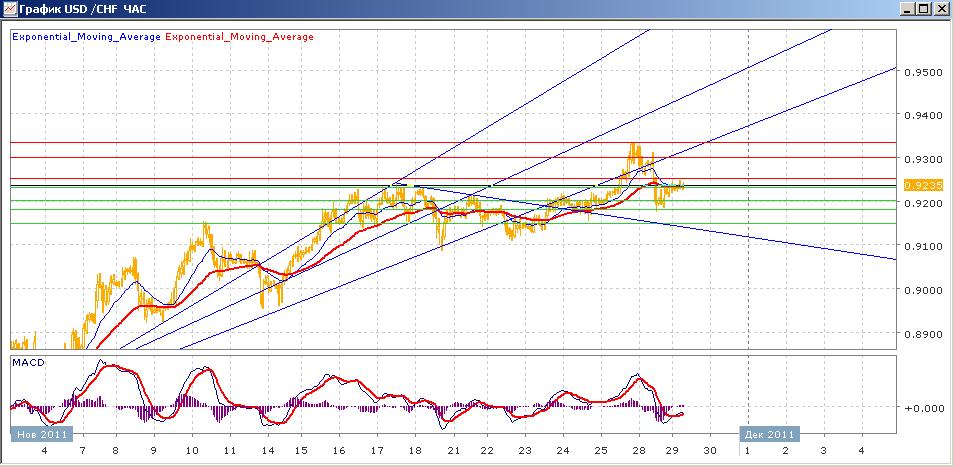
Task: Select date 8 on the time axis
Action: point(116,451)
